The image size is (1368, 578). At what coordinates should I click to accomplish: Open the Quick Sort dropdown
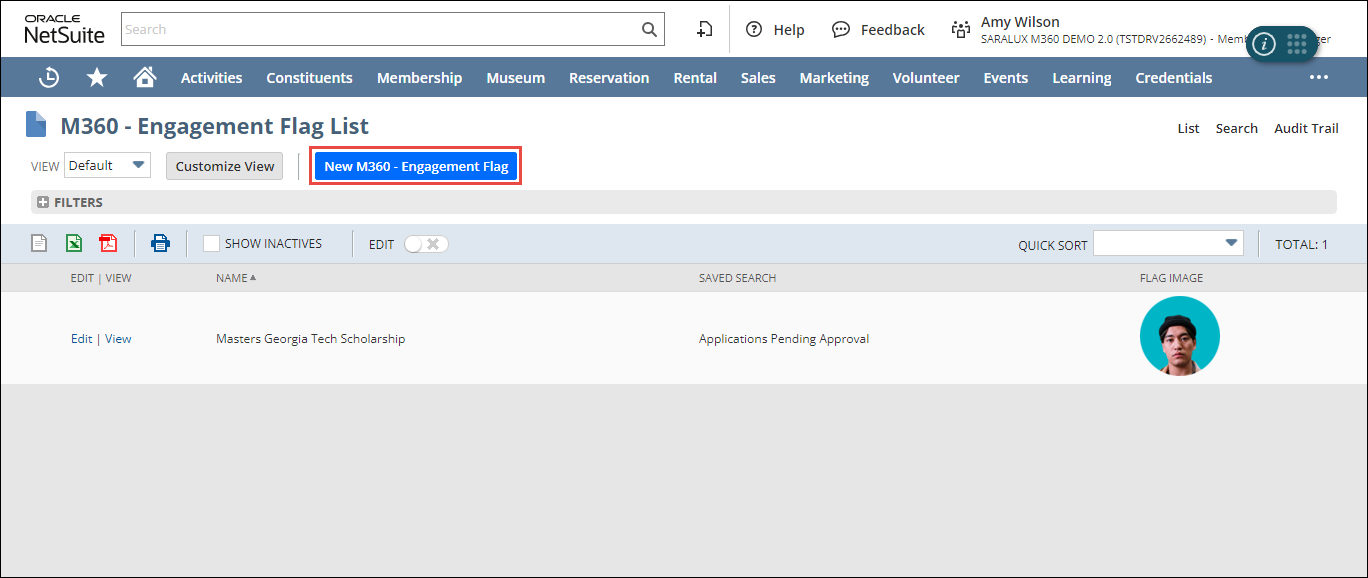1167,243
